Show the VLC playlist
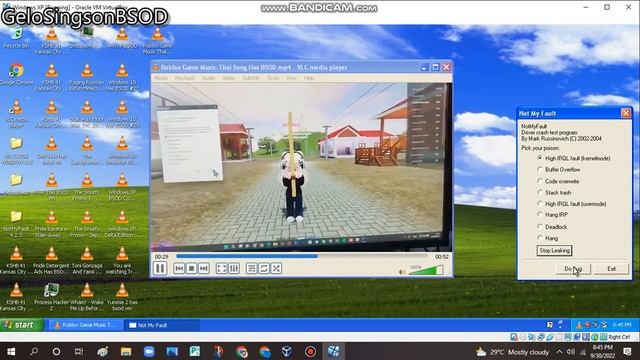Viewport: 640px width, 360px height. click(x=251, y=268)
